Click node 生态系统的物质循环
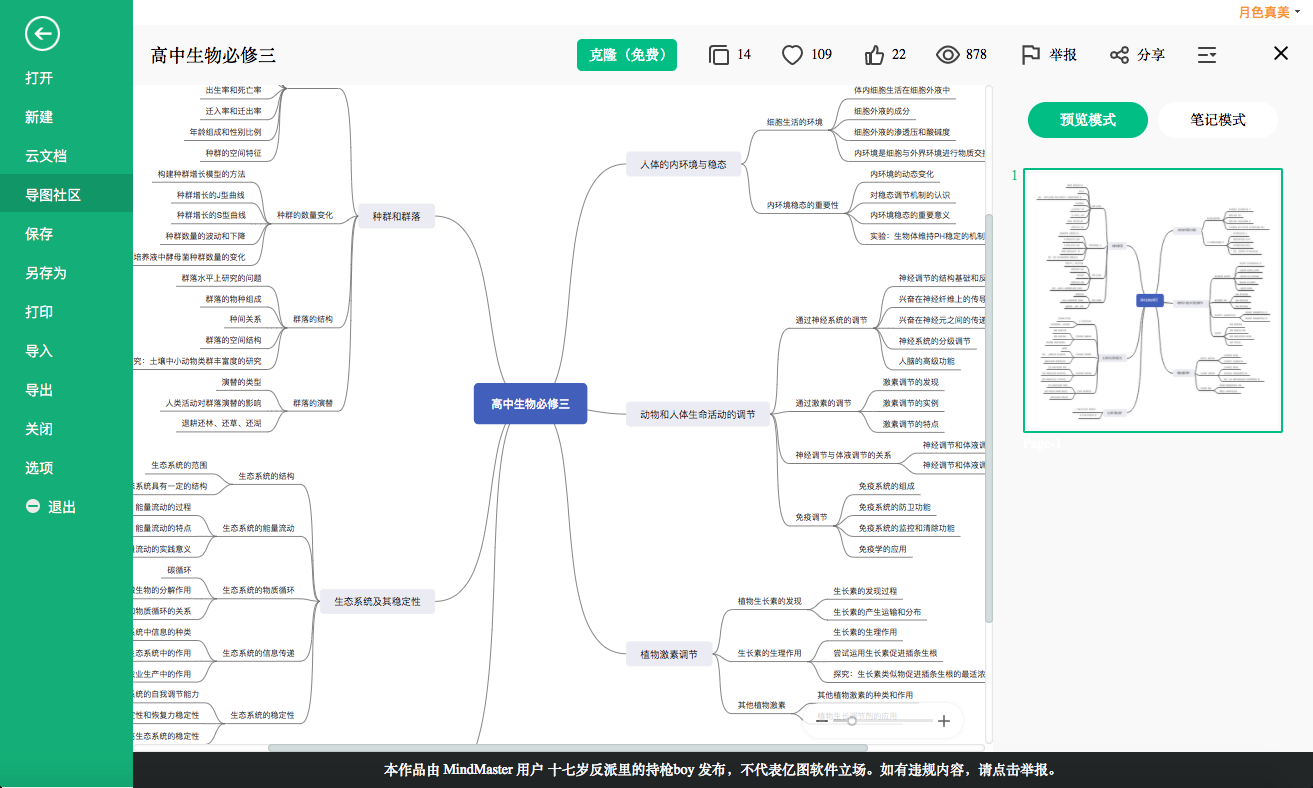This screenshot has width=1313, height=788. (x=258, y=590)
